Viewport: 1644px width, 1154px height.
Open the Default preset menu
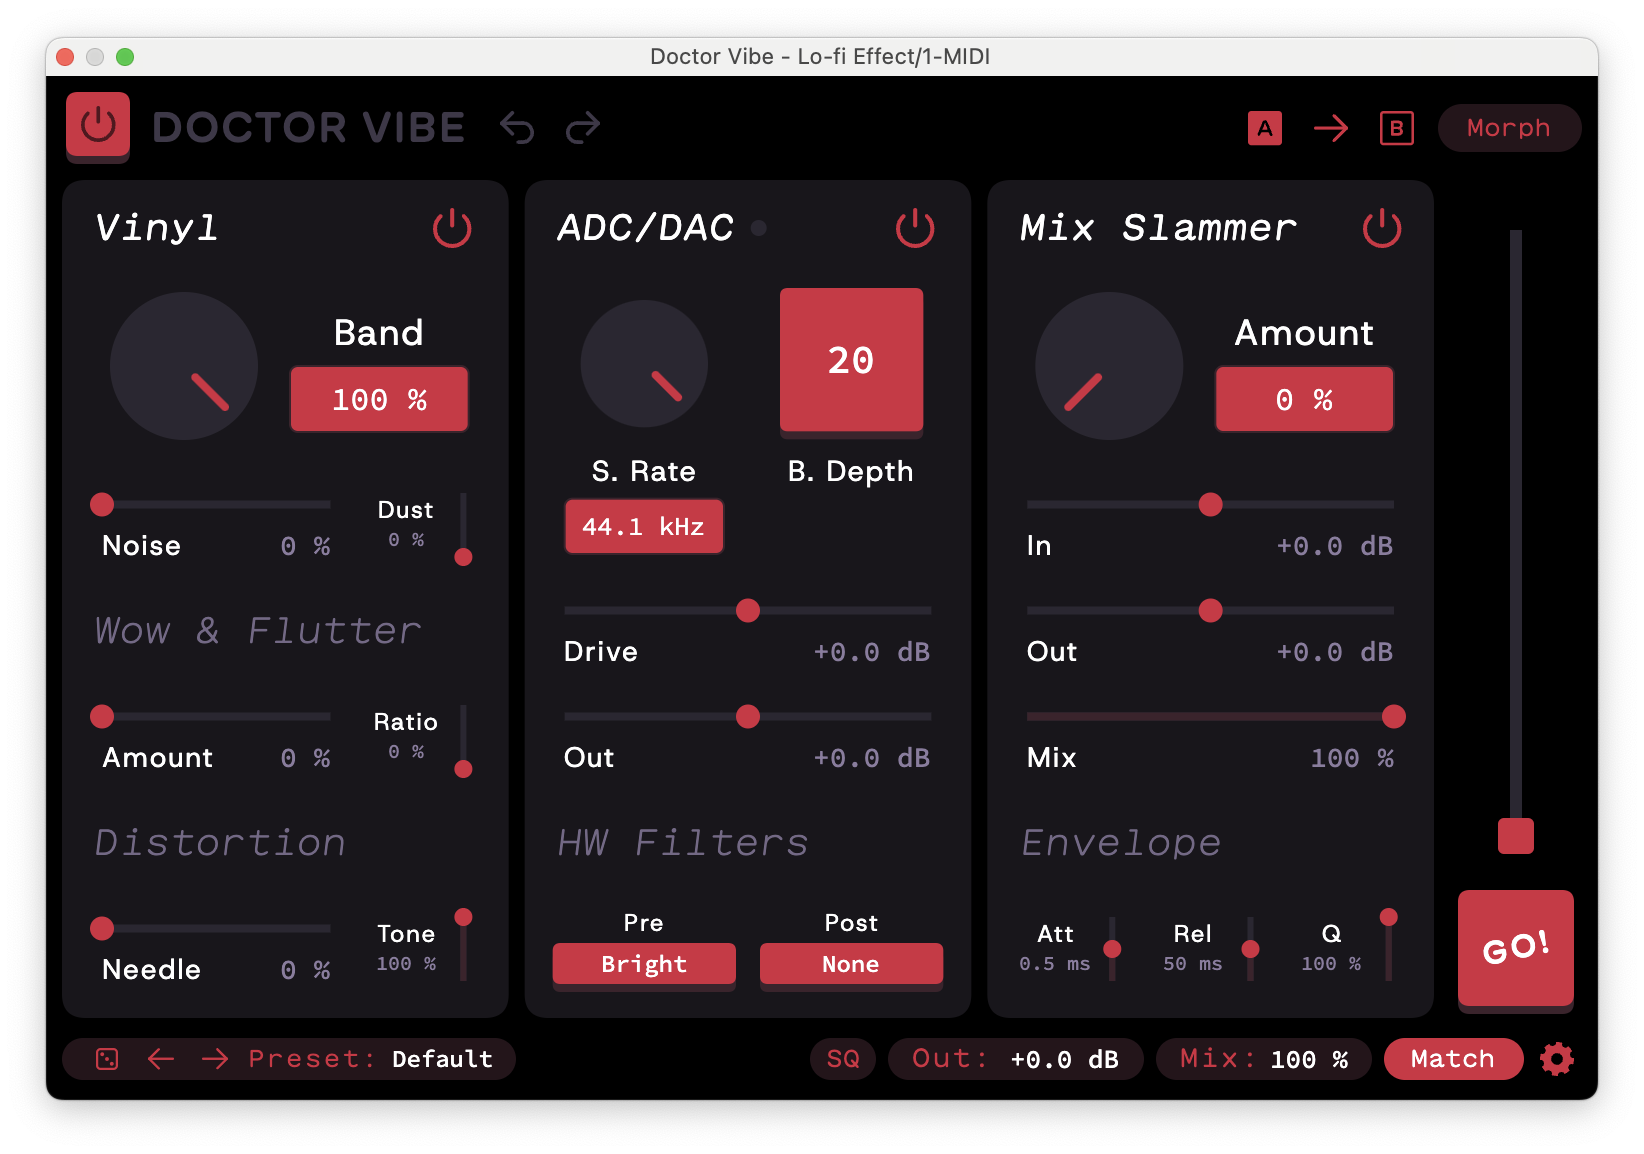[x=442, y=1059]
